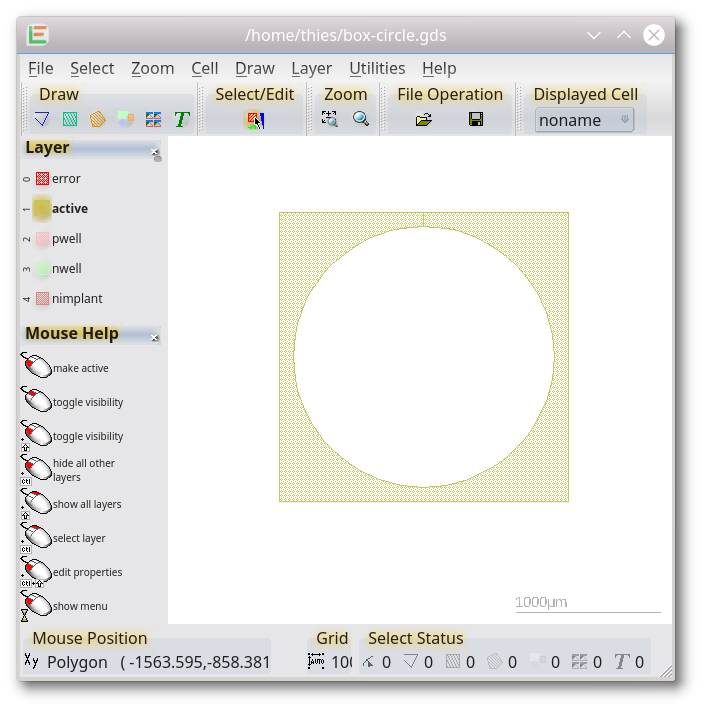Select the nwell layer name
The height and width of the screenshot is (710, 704).
(67, 269)
